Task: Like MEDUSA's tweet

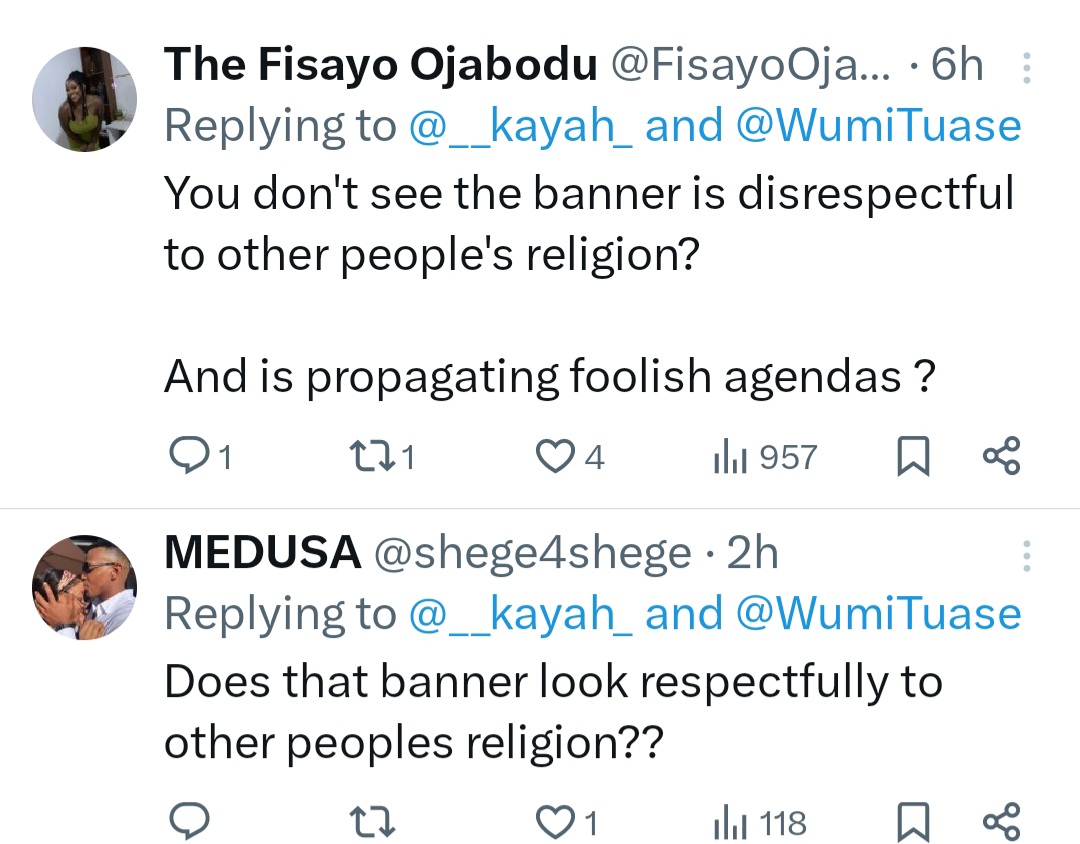Action: [x=553, y=823]
